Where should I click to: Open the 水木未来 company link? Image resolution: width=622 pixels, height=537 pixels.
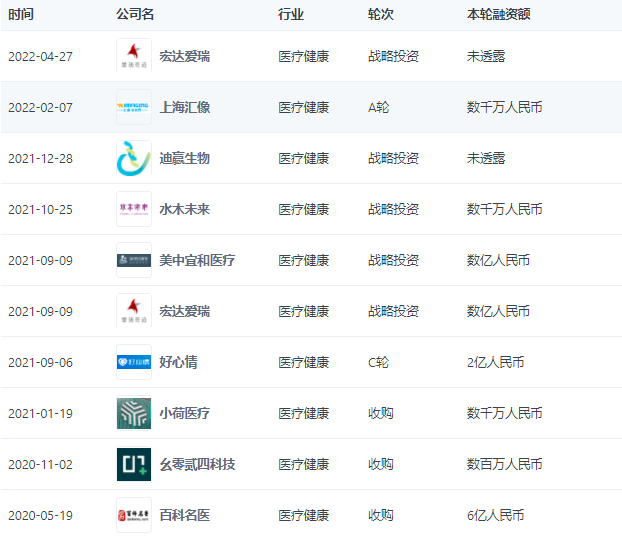[x=184, y=209]
